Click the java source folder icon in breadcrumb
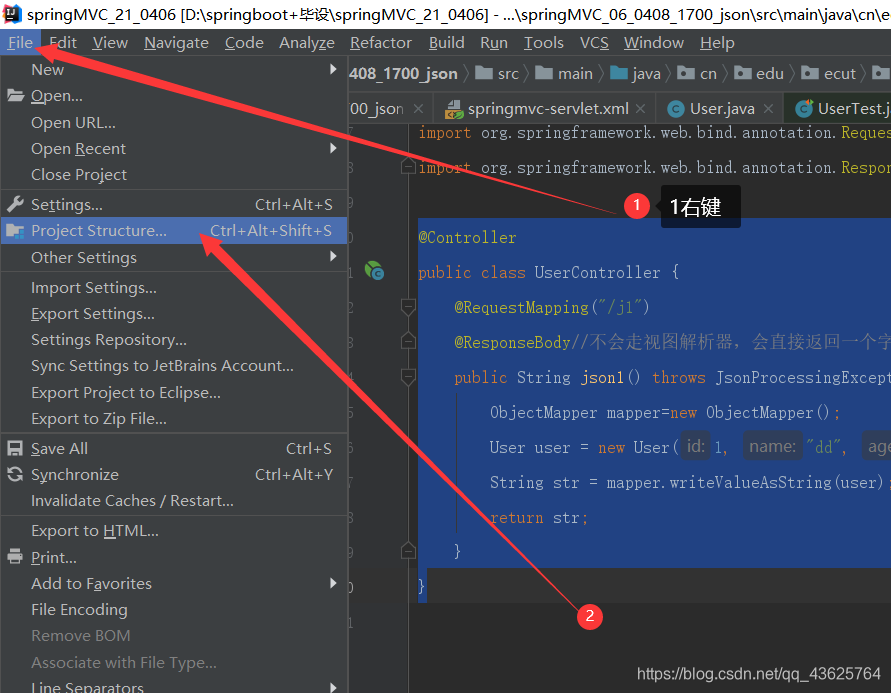 click(x=618, y=73)
